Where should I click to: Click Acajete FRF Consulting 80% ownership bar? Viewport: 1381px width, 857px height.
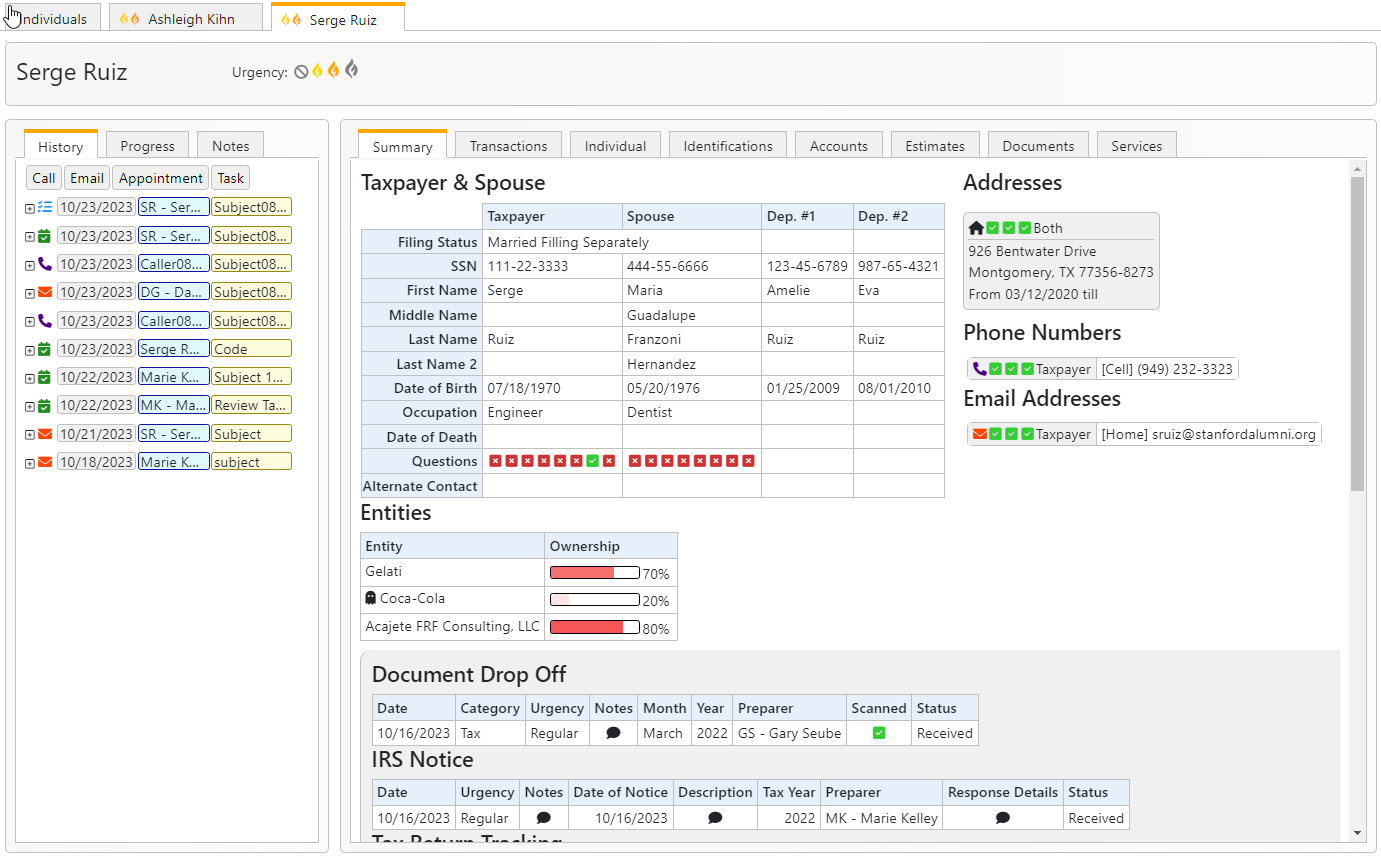(595, 627)
